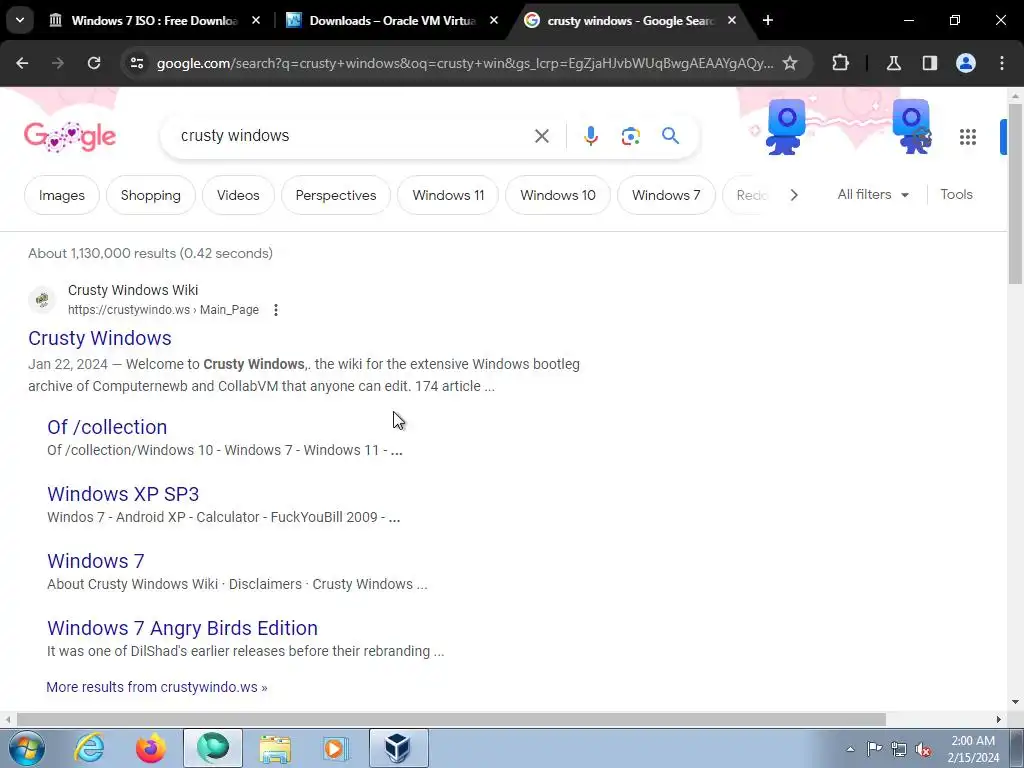Screen dimensions: 1024x768
Task: Close the Downloads Oracle VM VirtualBox tab
Action: pyautogui.click(x=494, y=20)
